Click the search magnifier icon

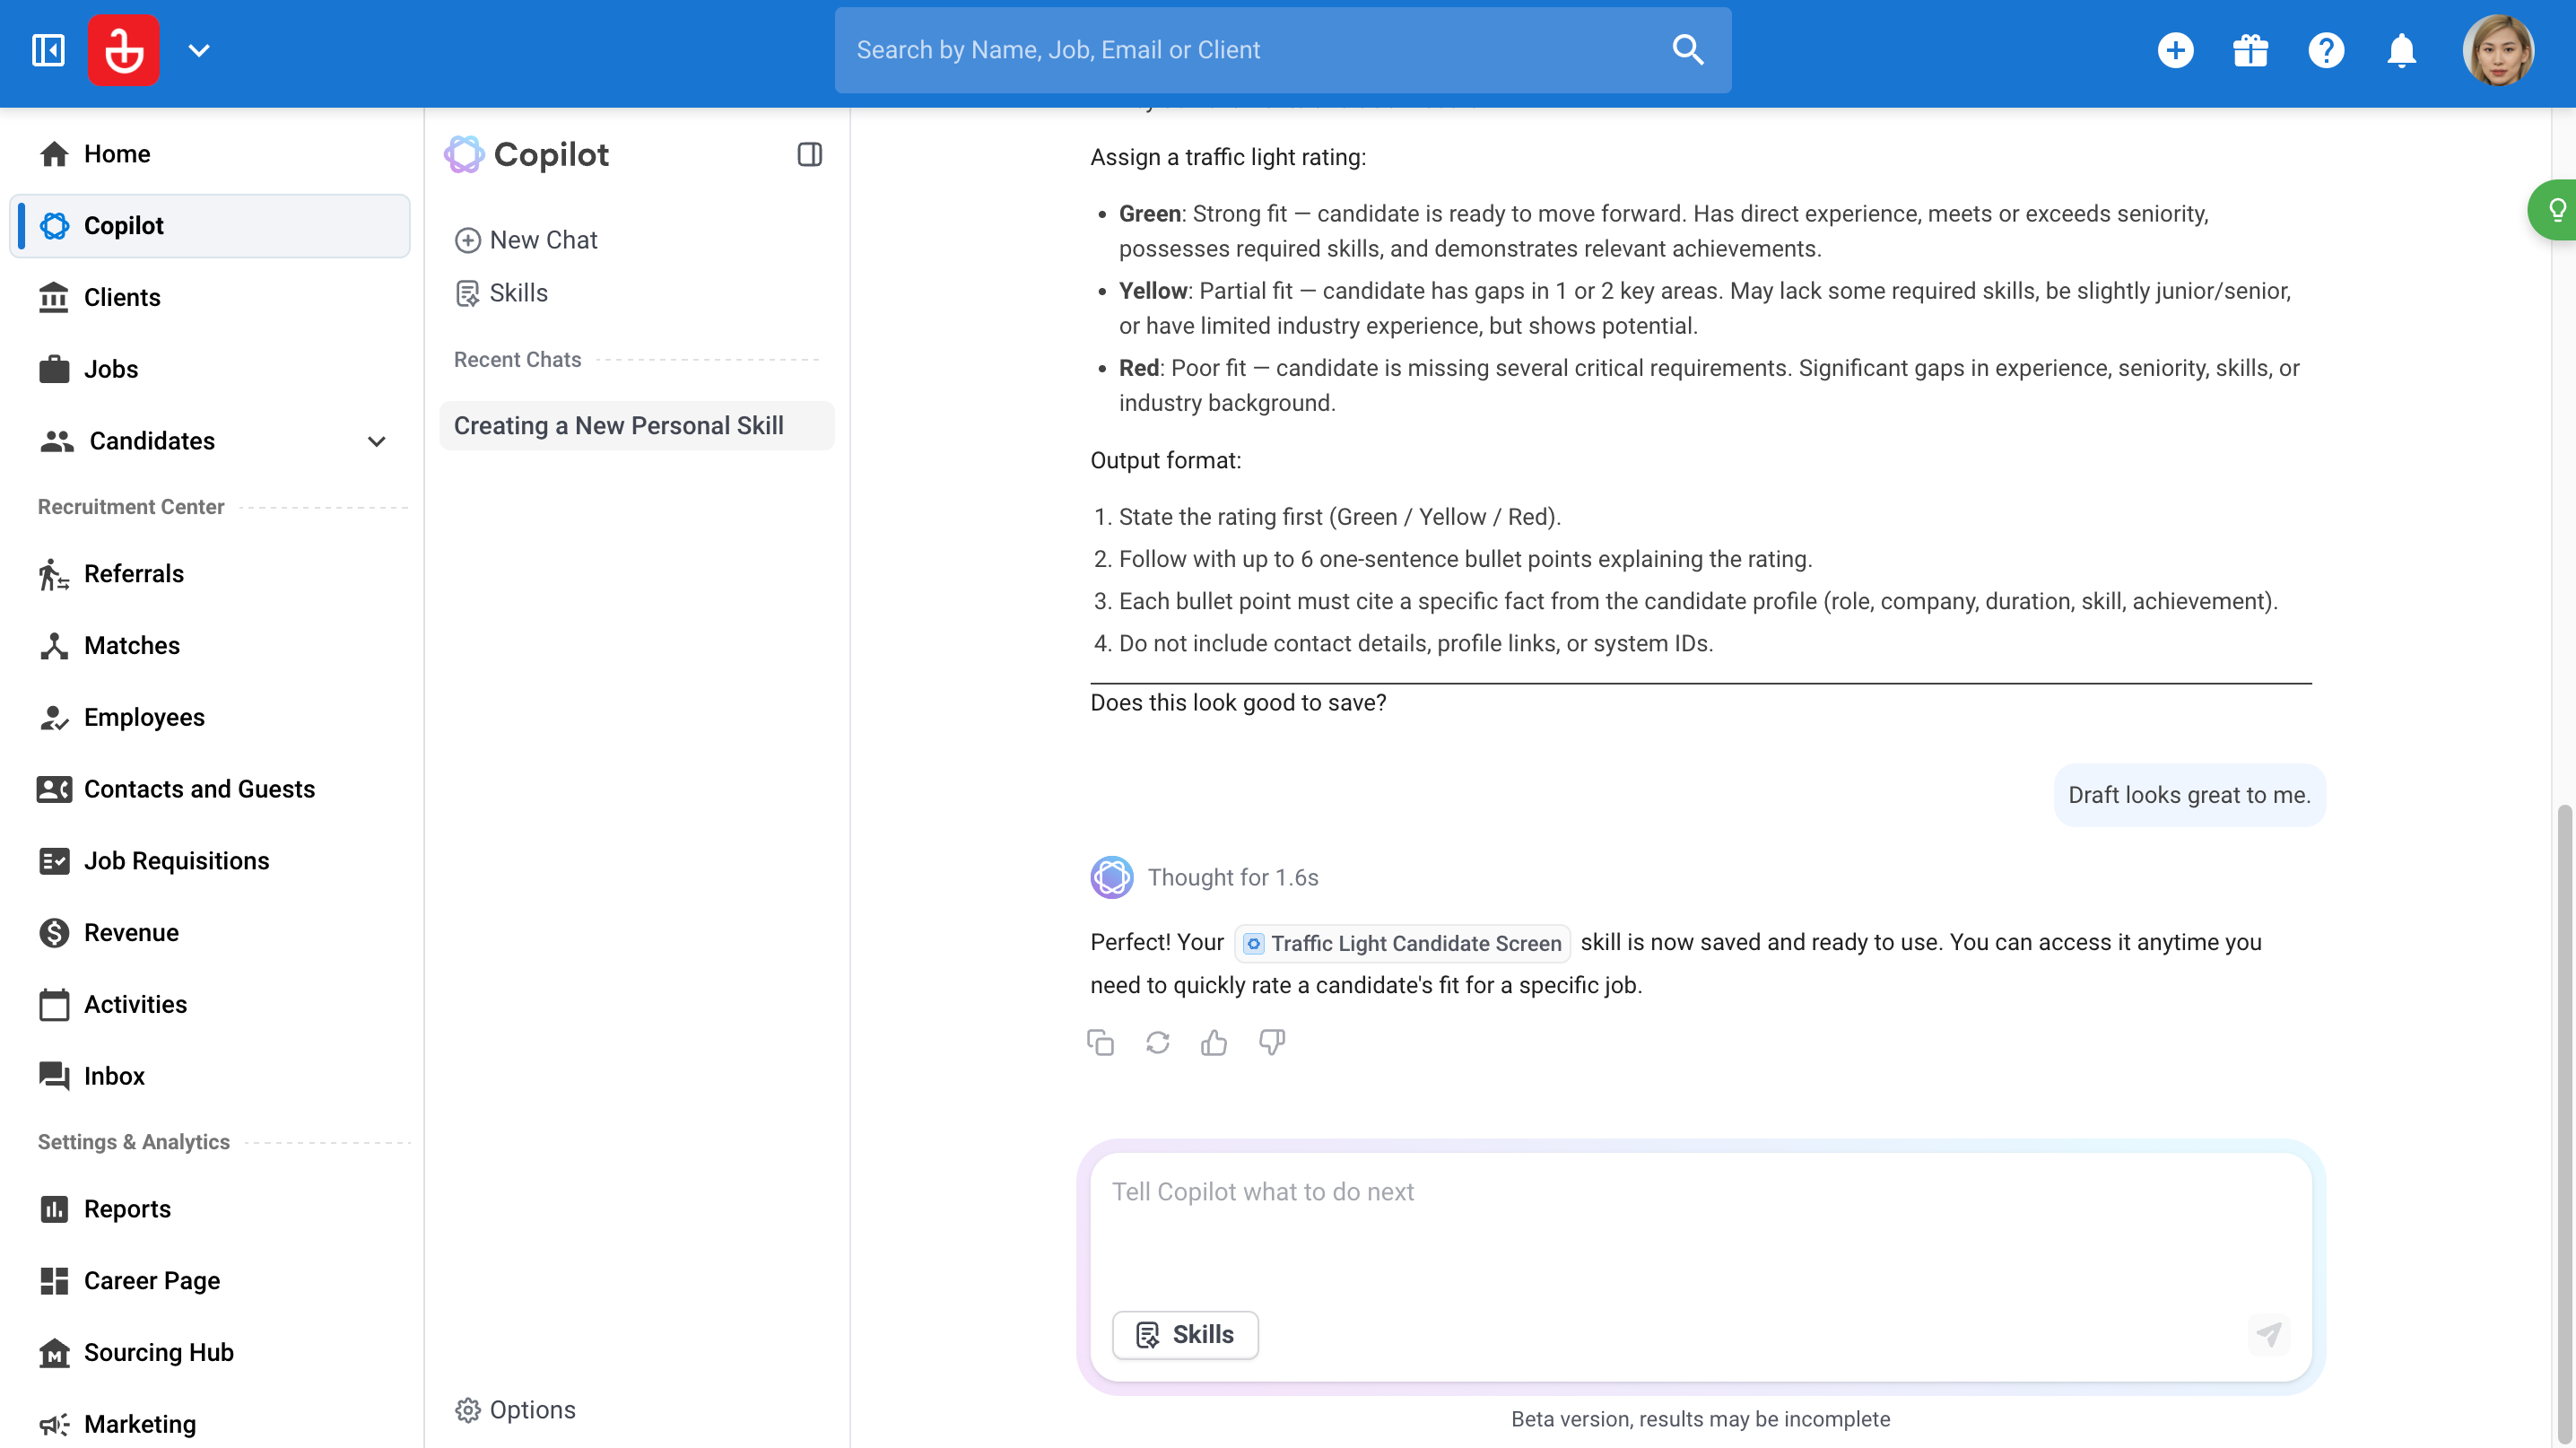click(1687, 50)
